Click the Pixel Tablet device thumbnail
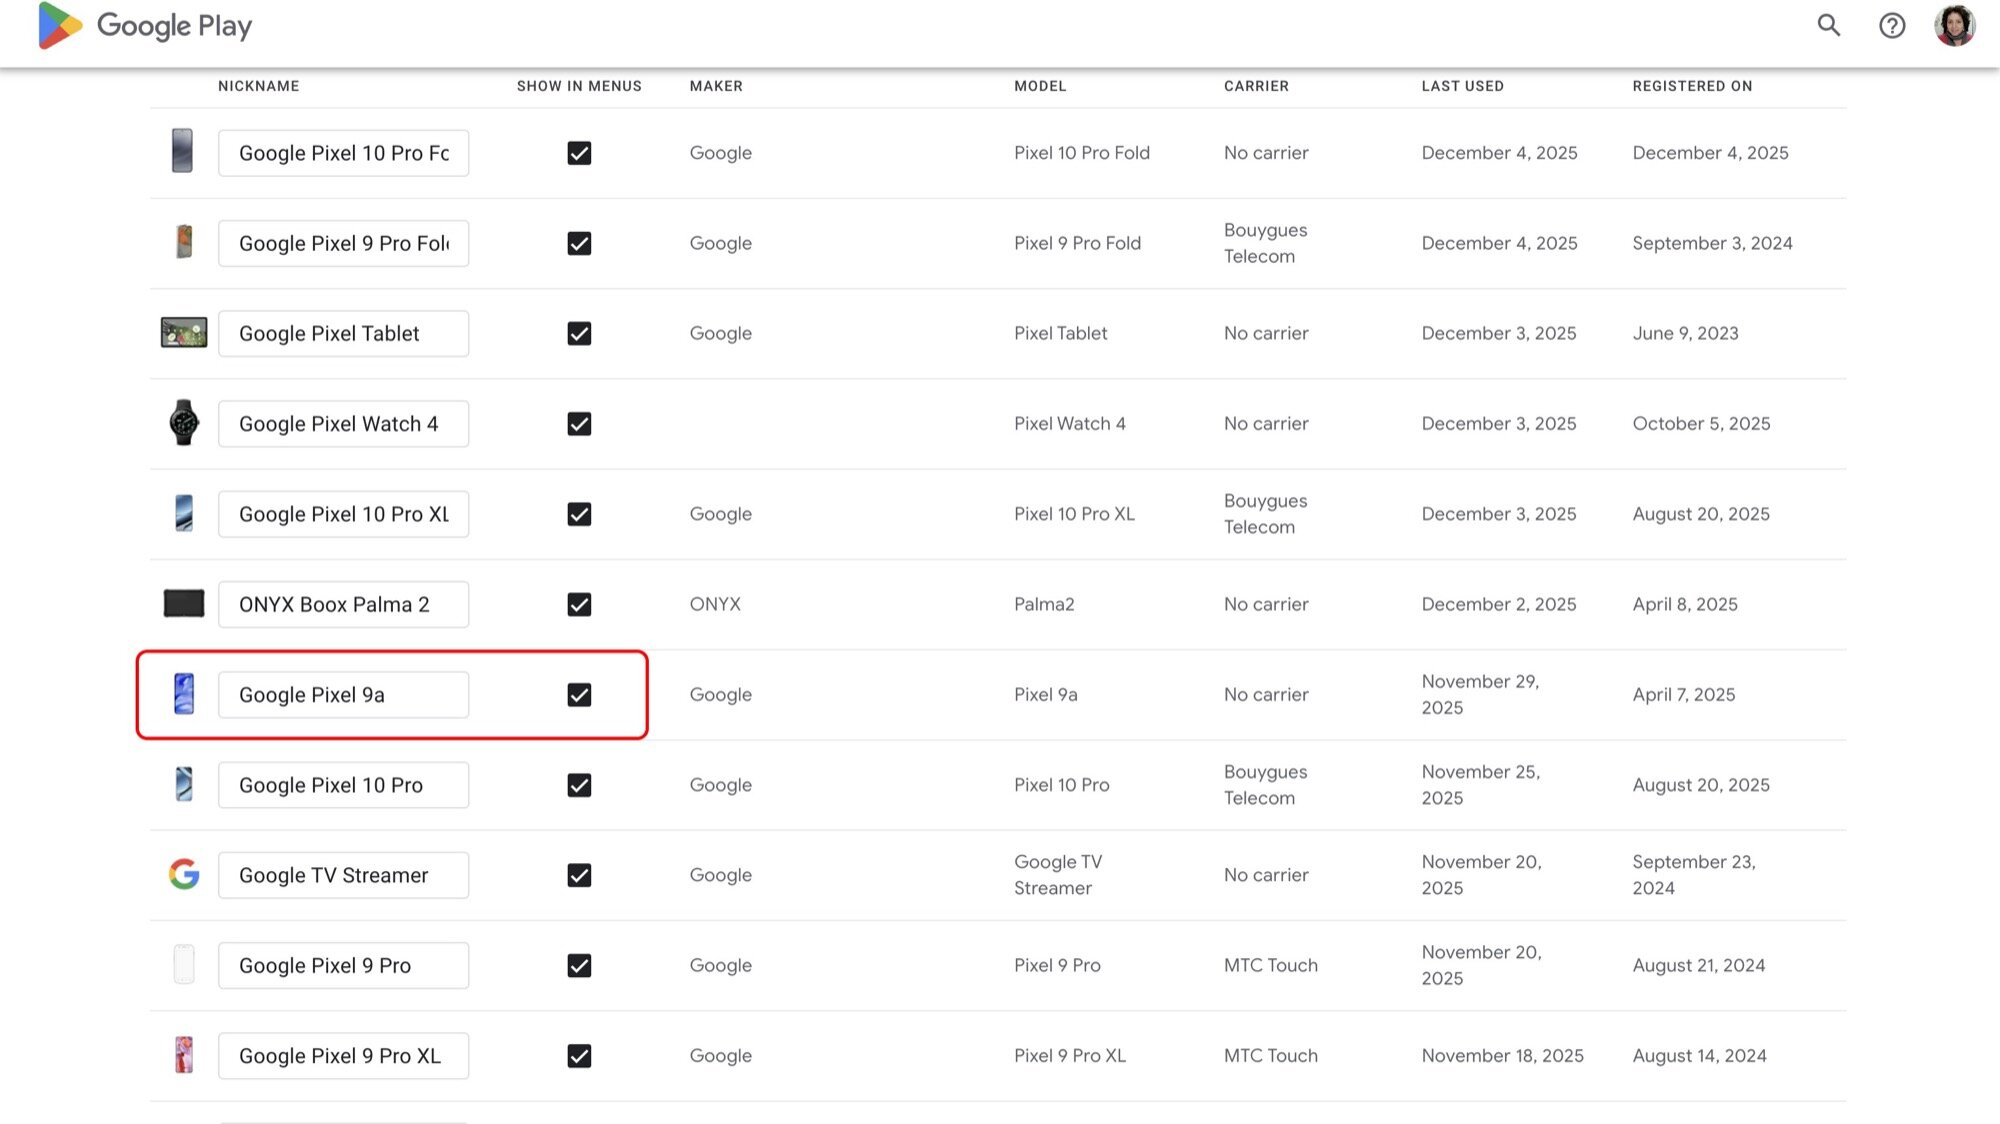2000x1124 pixels. (184, 333)
